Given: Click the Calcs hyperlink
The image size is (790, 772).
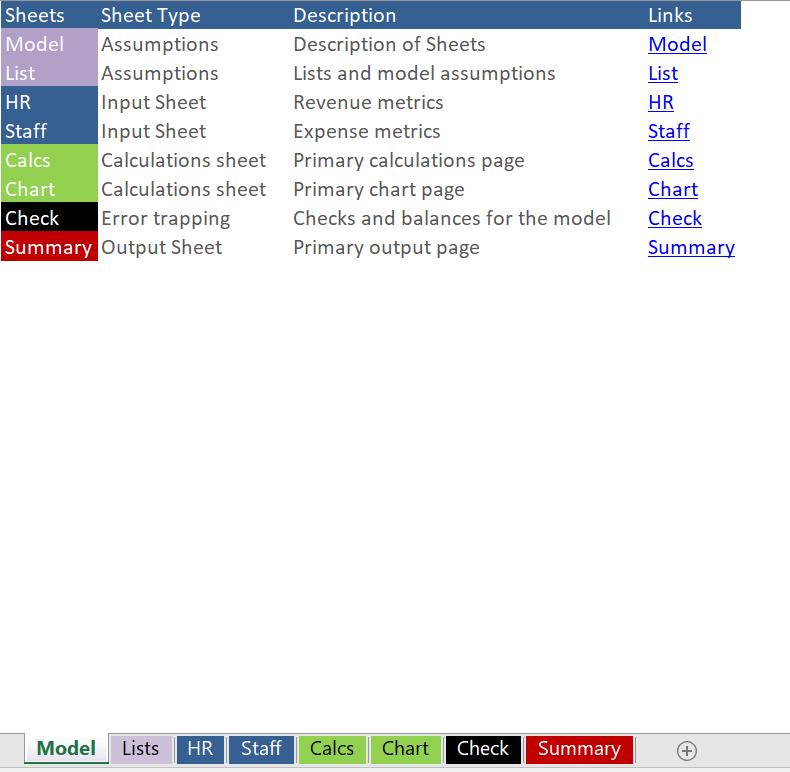Looking at the screenshot, I should [x=670, y=160].
